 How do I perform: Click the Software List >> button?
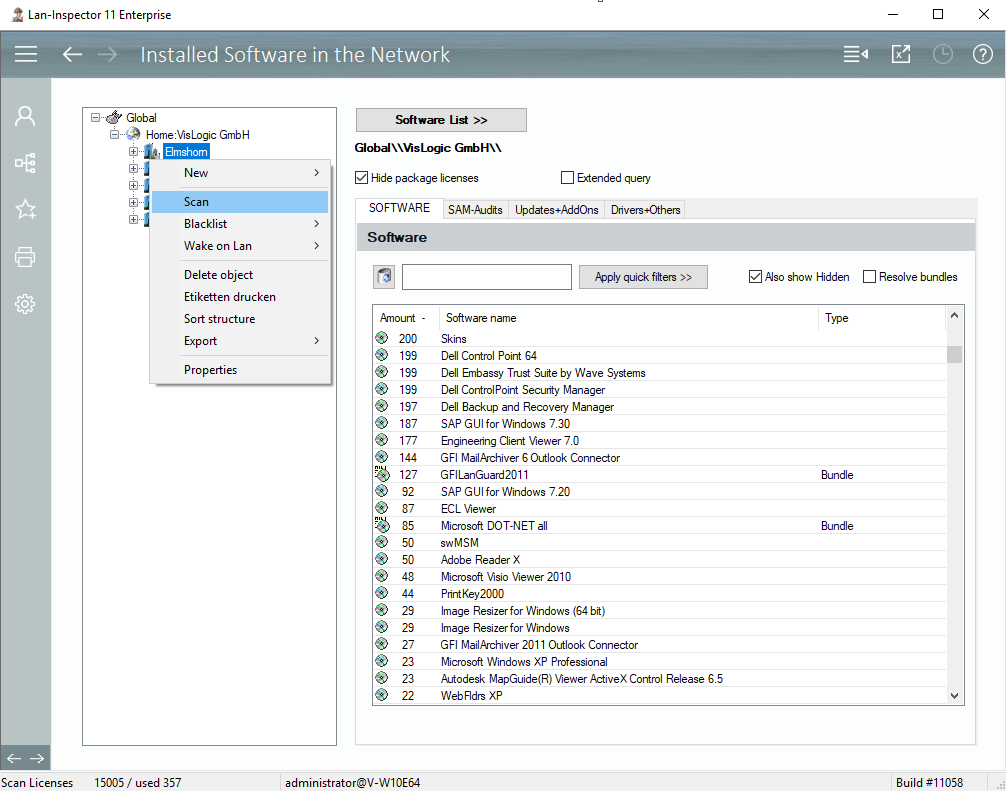pyautogui.click(x=441, y=120)
